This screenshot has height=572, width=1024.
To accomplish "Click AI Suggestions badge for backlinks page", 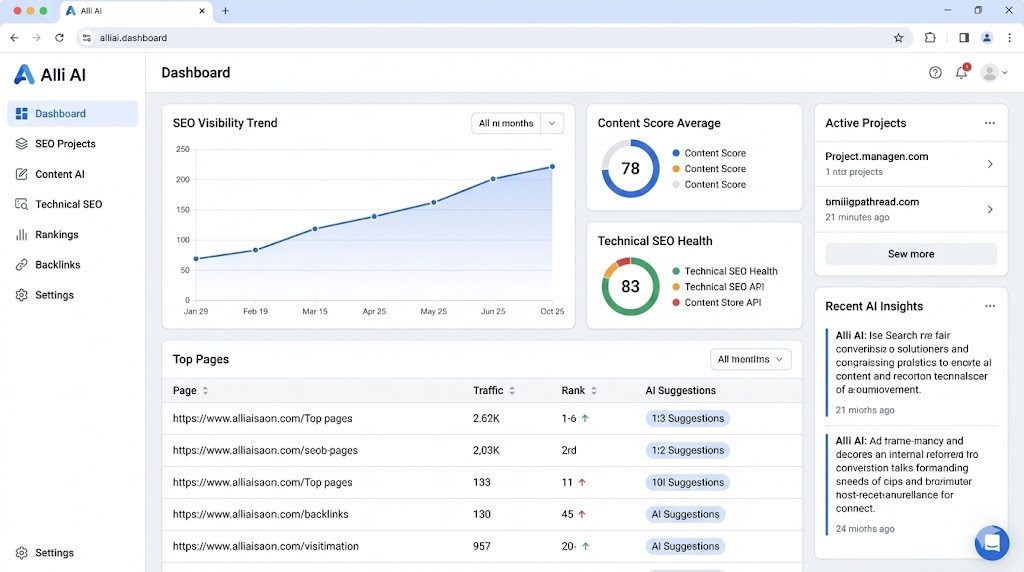I will click(685, 514).
